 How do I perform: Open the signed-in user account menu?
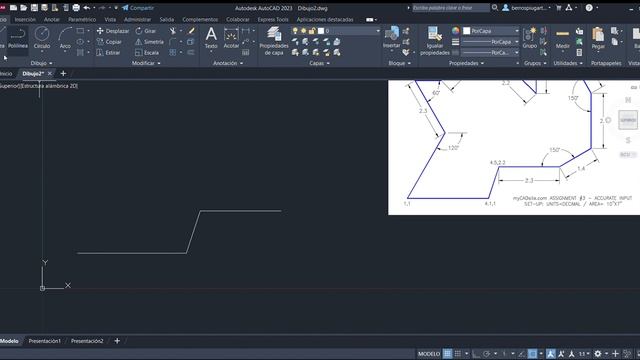click(x=526, y=8)
